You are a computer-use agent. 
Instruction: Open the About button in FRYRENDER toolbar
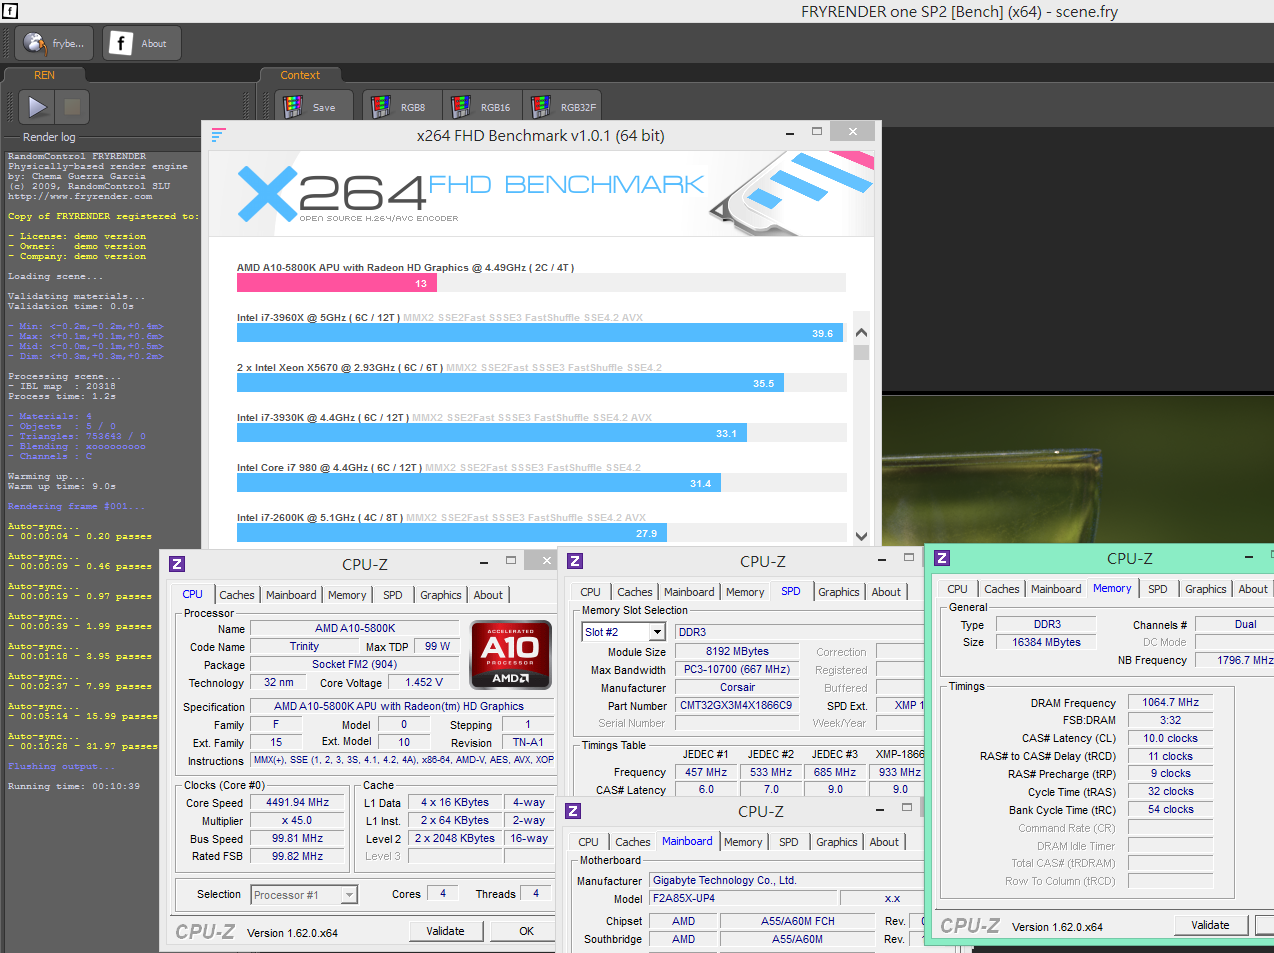click(141, 43)
